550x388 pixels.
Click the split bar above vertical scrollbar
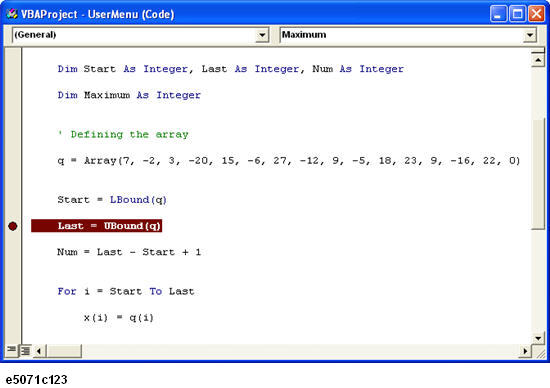click(538, 51)
